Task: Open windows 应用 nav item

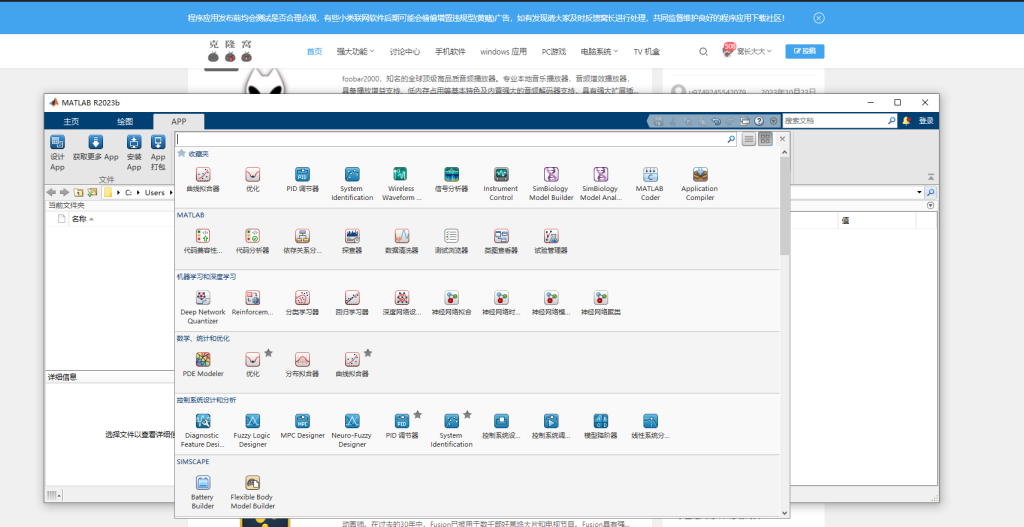Action: pyautogui.click(x=504, y=52)
